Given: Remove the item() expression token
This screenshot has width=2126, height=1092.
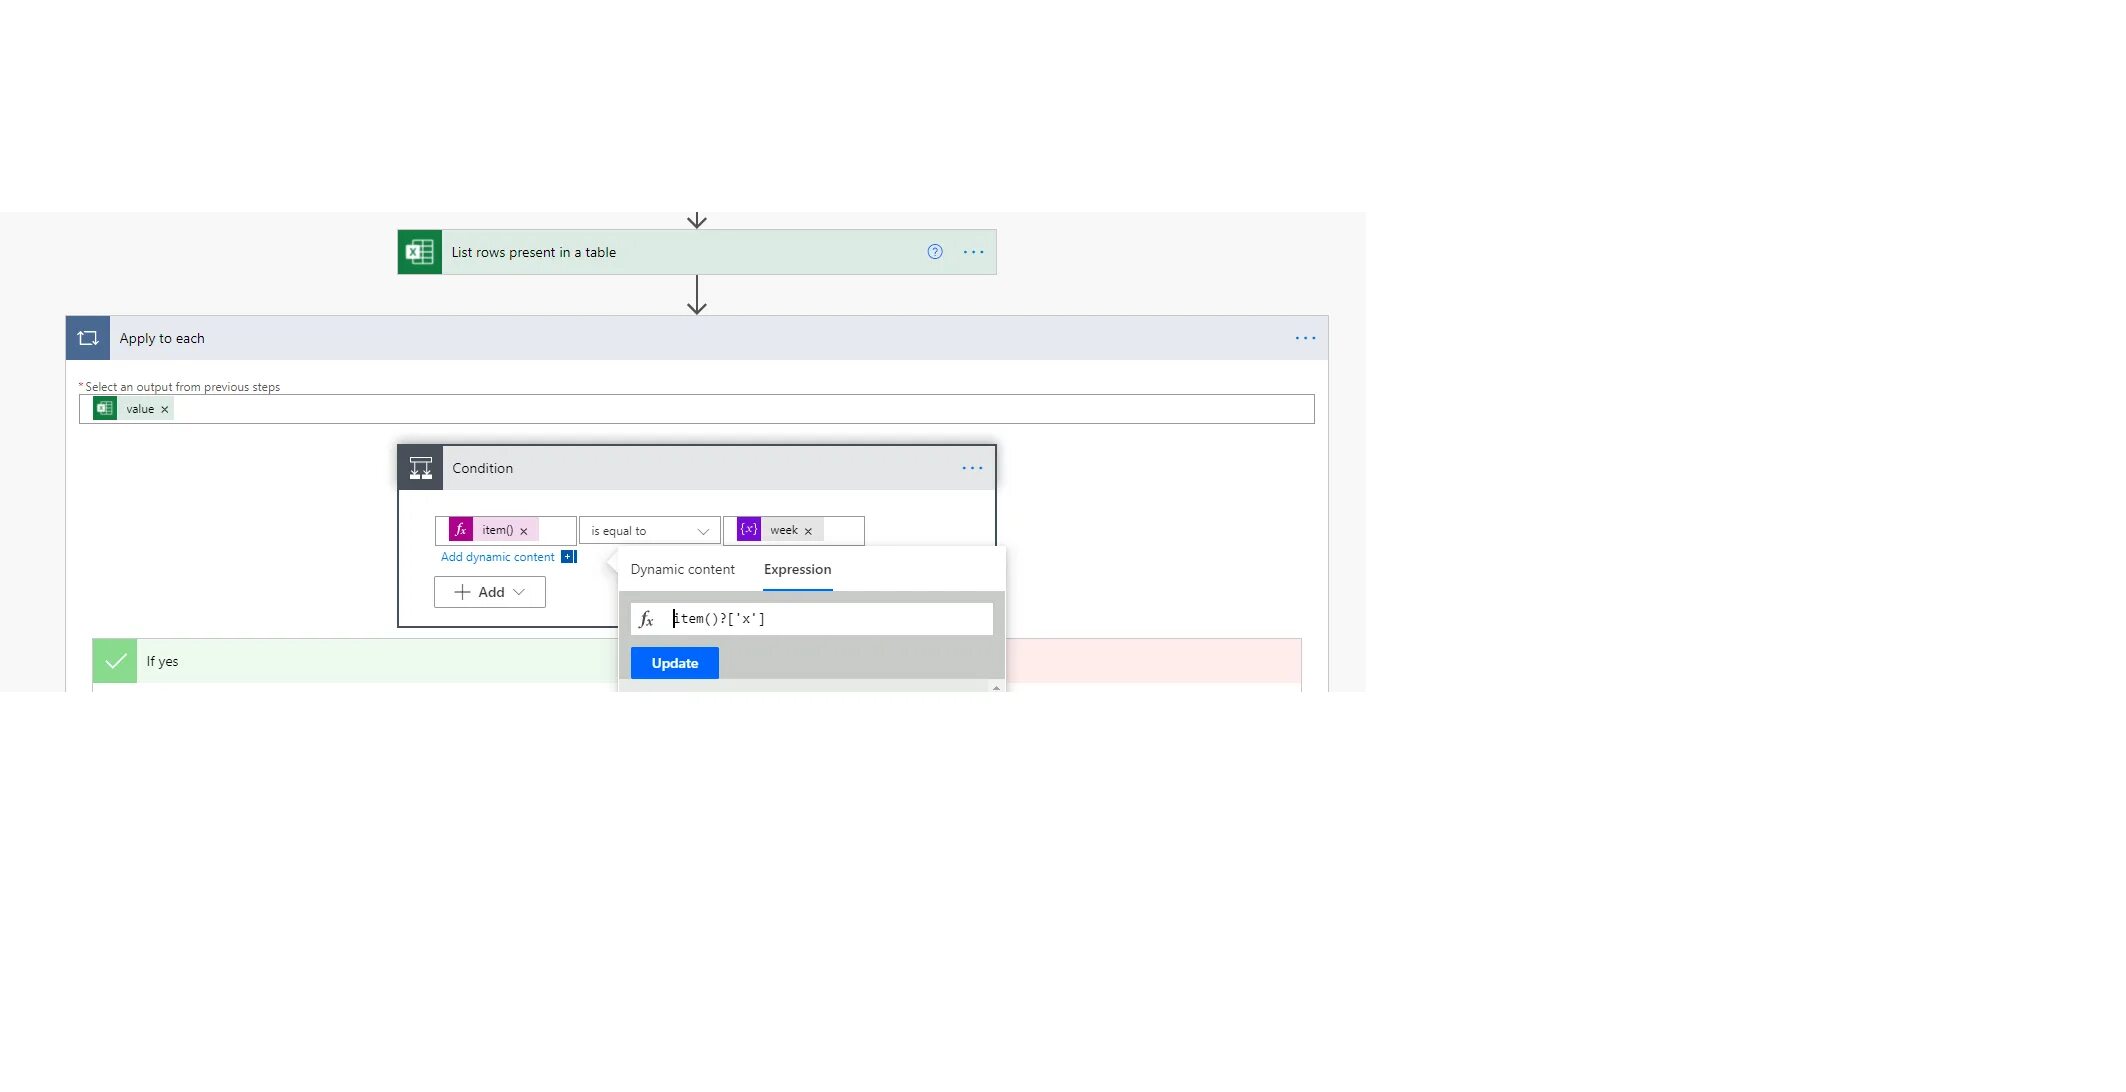Looking at the screenshot, I should [x=523, y=531].
